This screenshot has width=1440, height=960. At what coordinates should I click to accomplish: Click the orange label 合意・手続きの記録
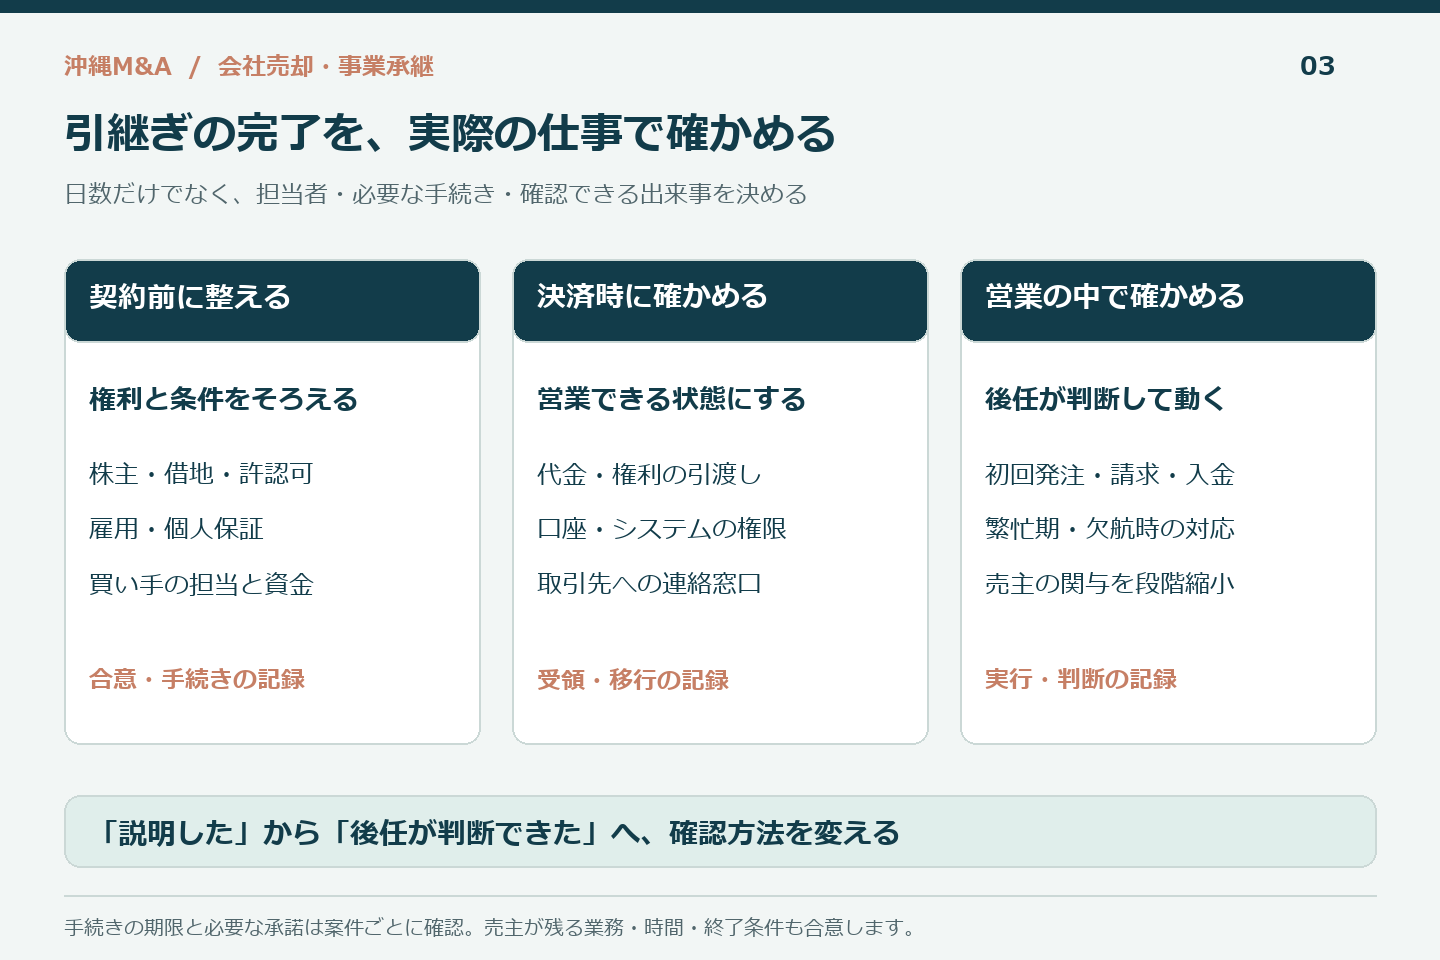click(x=197, y=680)
